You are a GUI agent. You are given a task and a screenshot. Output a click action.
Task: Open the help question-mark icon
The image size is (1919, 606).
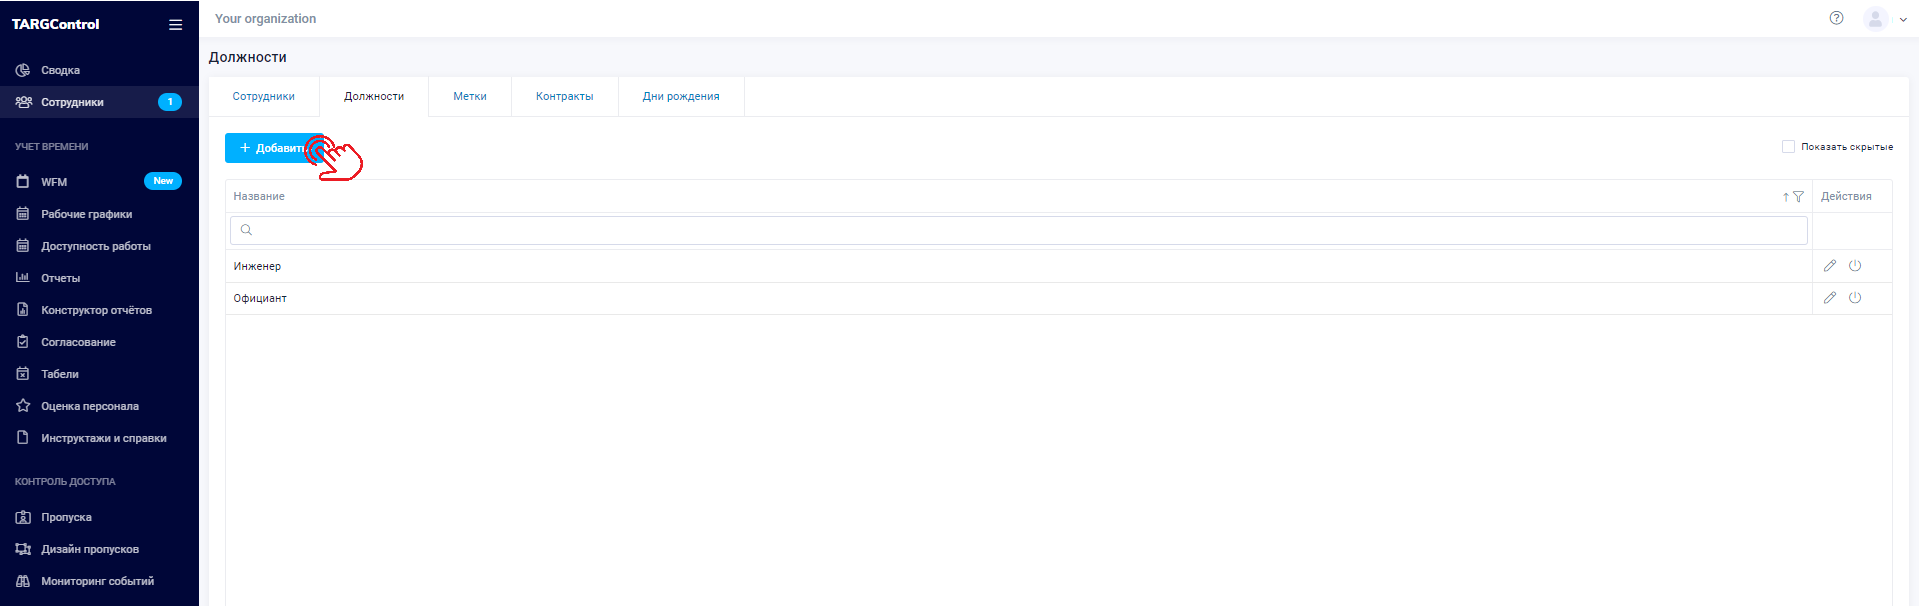point(1836,18)
